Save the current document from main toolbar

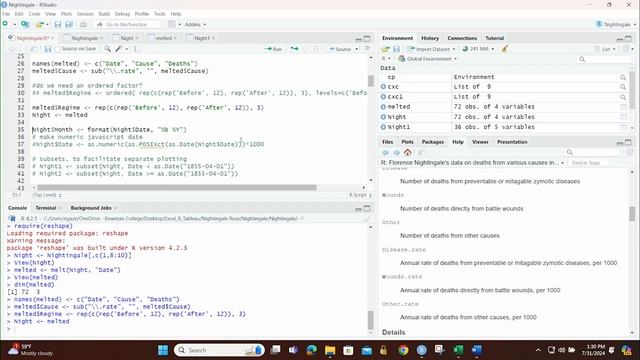click(58, 24)
